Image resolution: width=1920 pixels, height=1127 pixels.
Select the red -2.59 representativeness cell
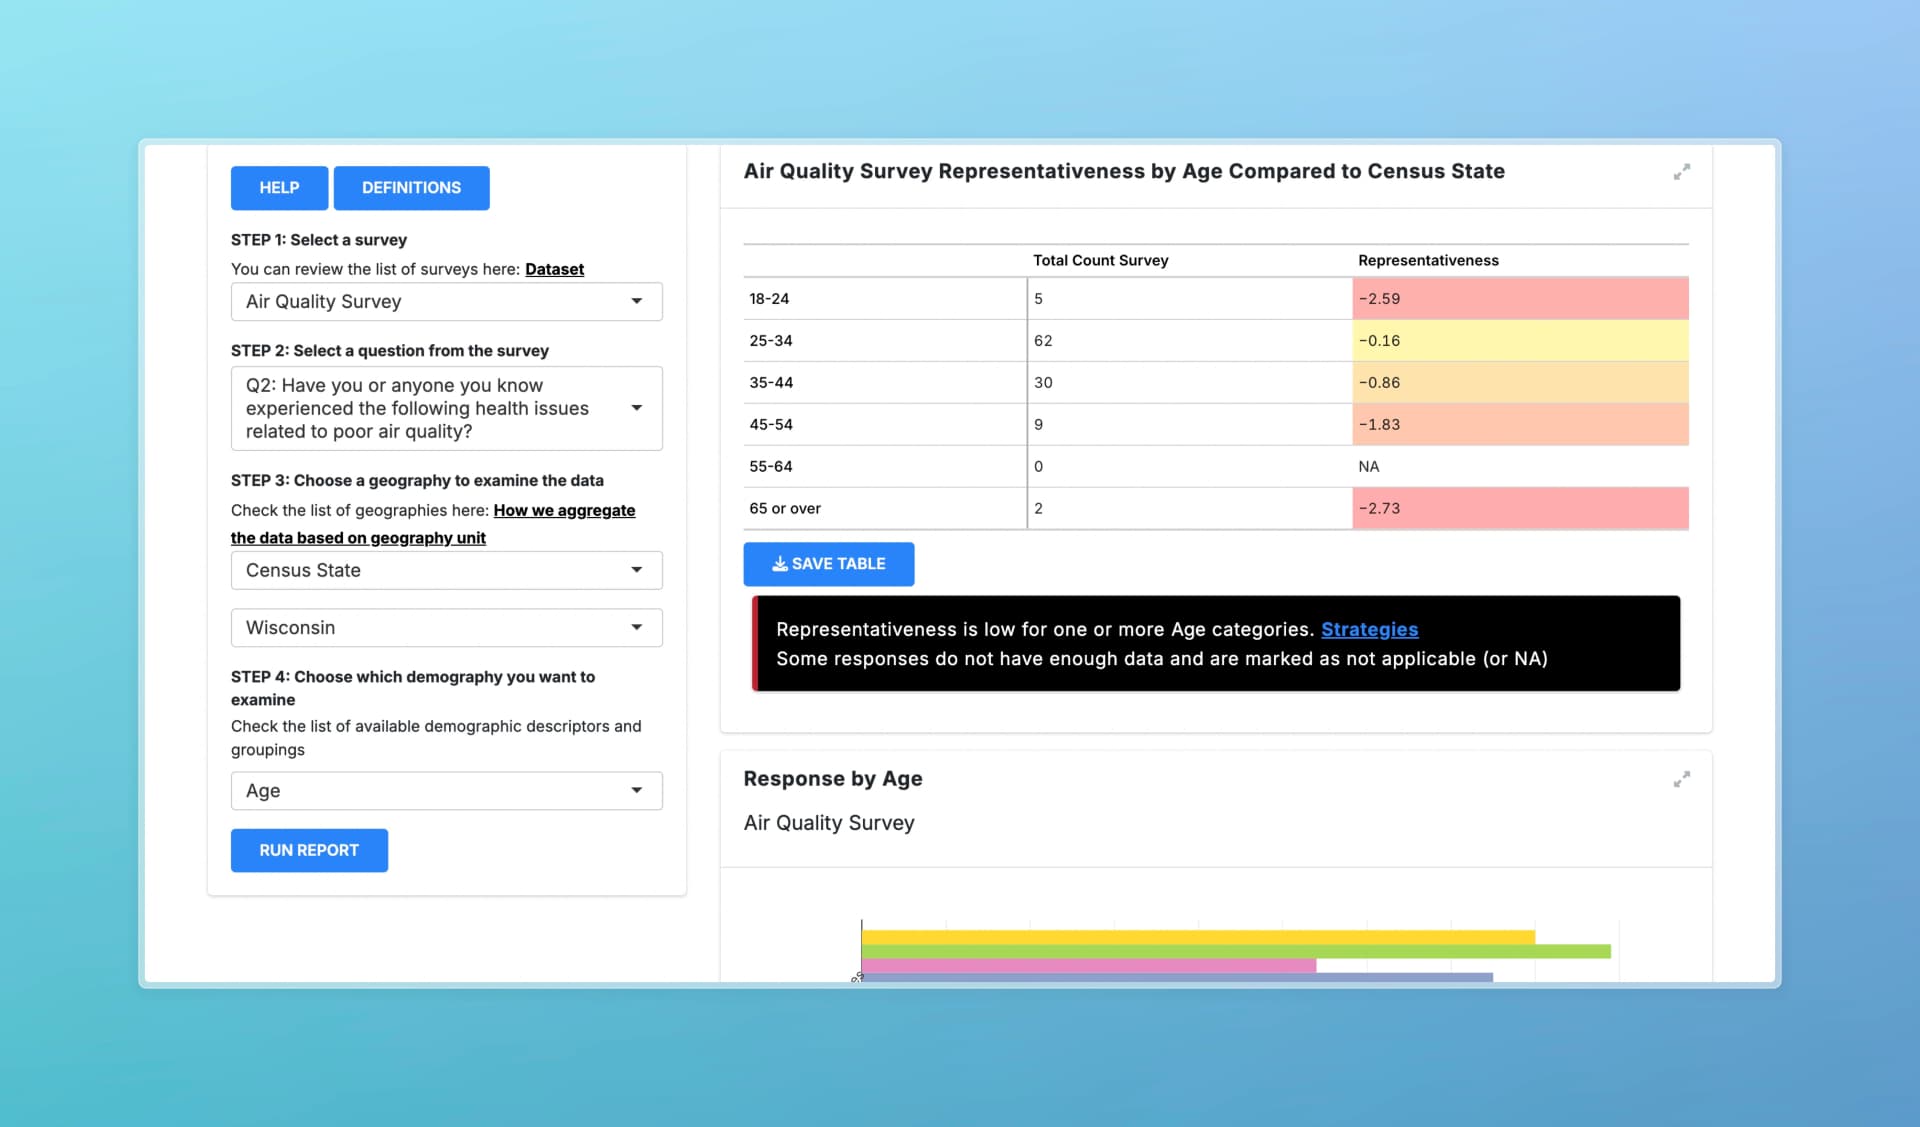(x=1520, y=299)
